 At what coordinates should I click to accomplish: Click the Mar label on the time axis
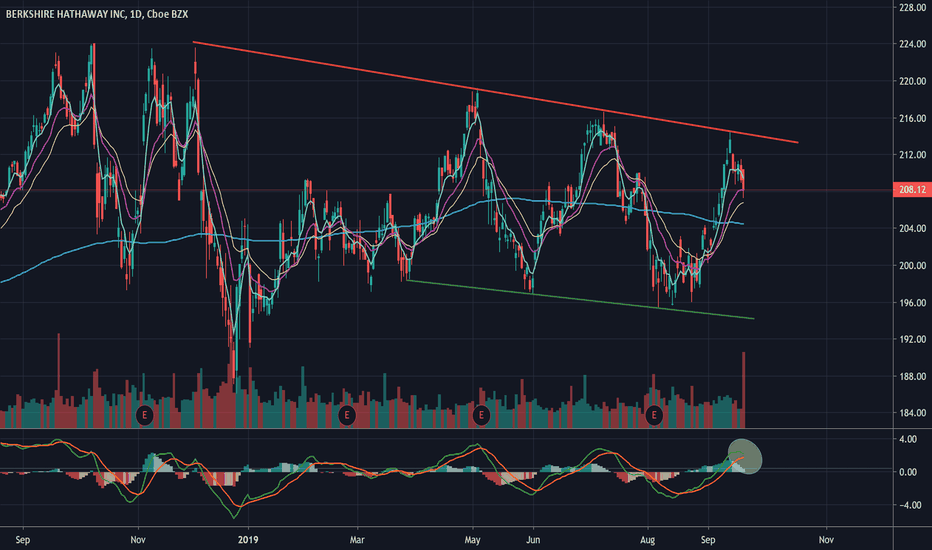(x=357, y=540)
